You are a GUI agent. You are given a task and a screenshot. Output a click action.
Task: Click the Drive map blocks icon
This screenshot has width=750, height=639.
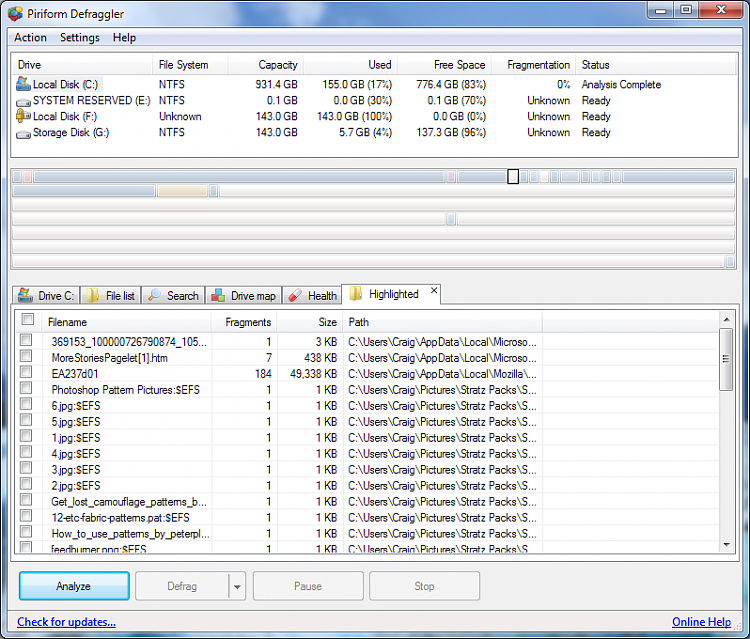coord(218,295)
